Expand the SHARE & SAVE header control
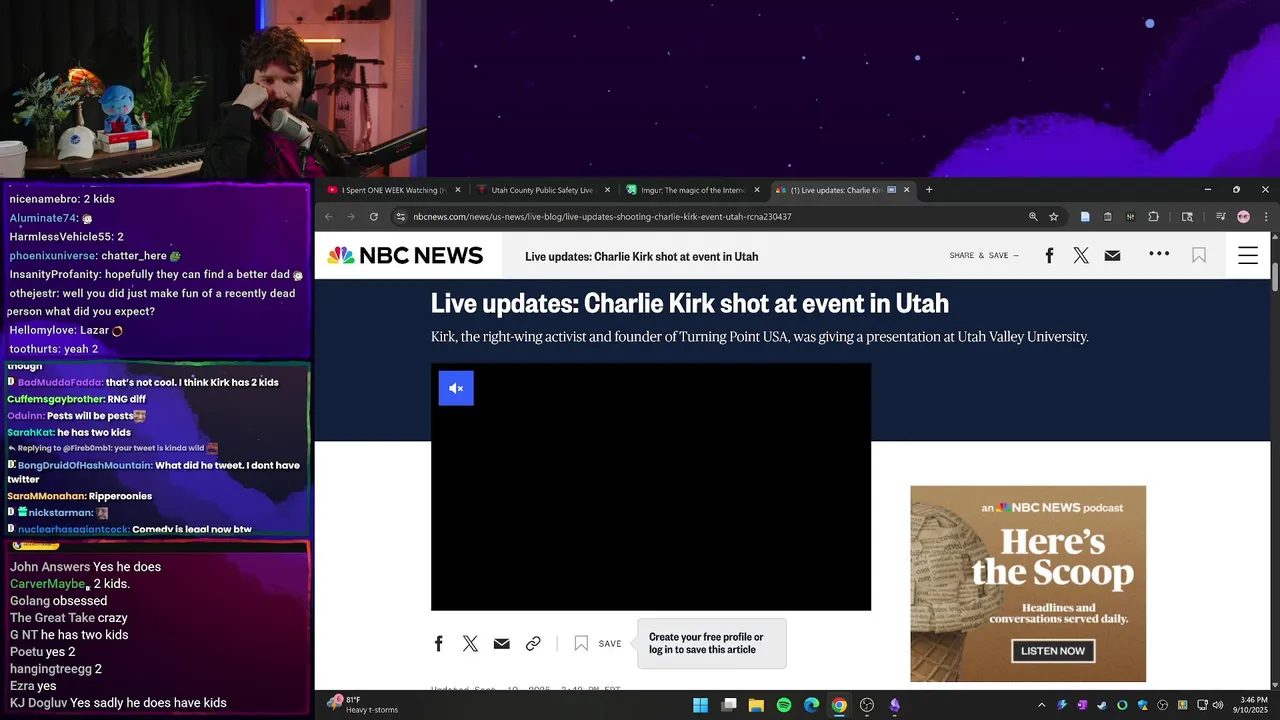 984,256
